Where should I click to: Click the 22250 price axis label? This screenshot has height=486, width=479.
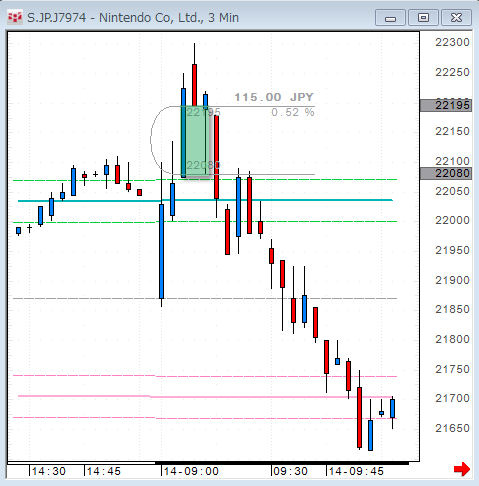click(x=452, y=72)
